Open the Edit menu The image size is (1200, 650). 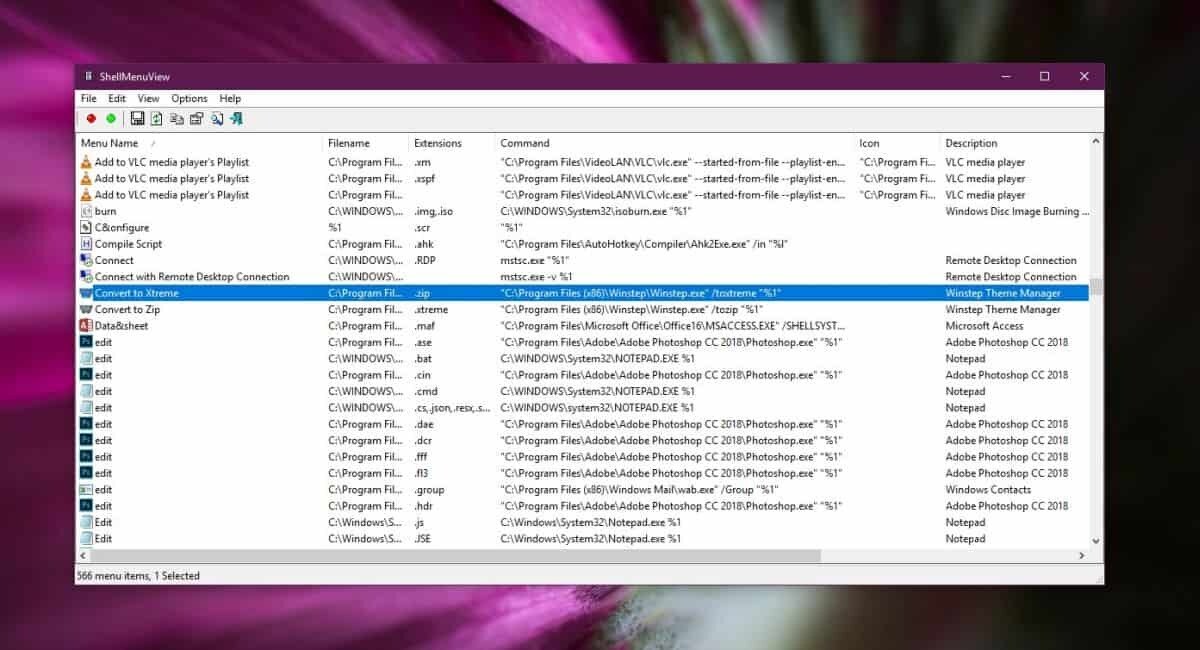(116, 98)
